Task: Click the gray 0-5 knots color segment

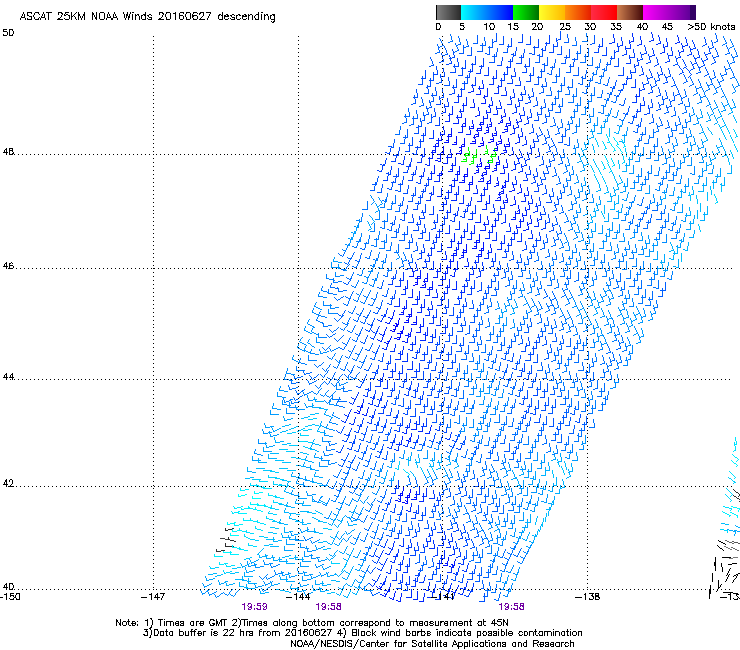Action: [x=448, y=12]
